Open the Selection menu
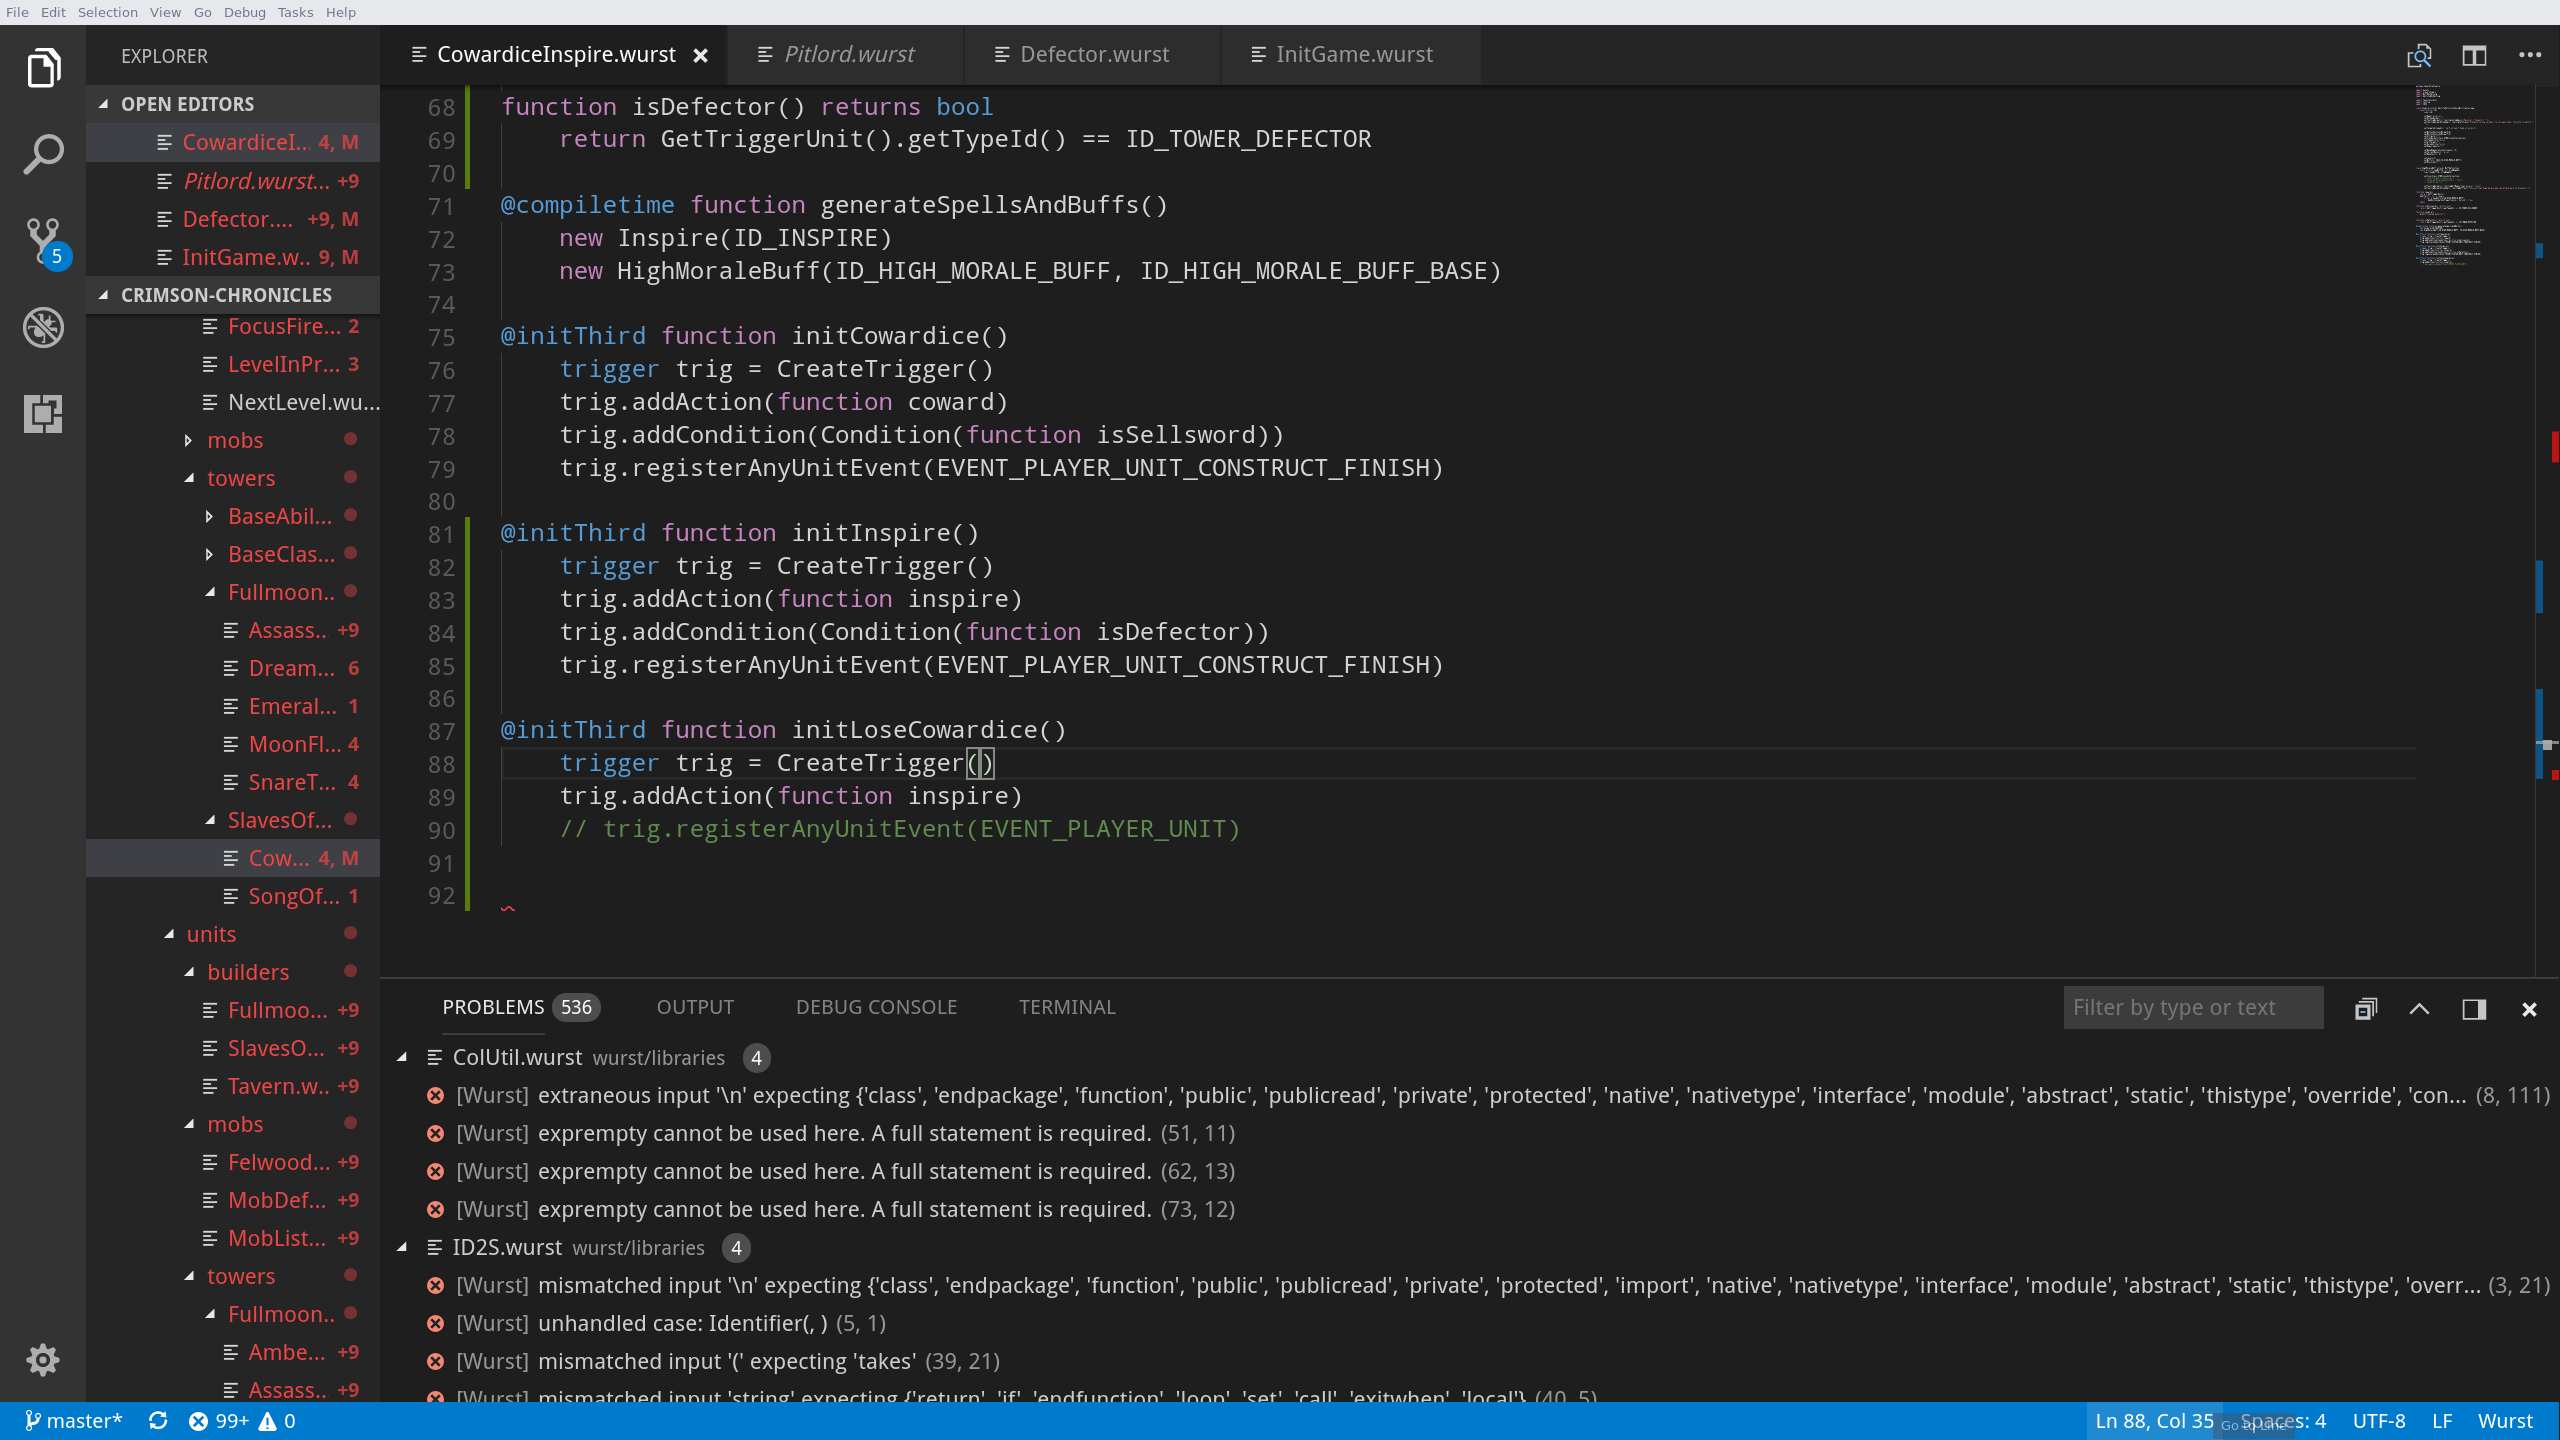Screen dimensions: 2560x1440 pos(107,12)
